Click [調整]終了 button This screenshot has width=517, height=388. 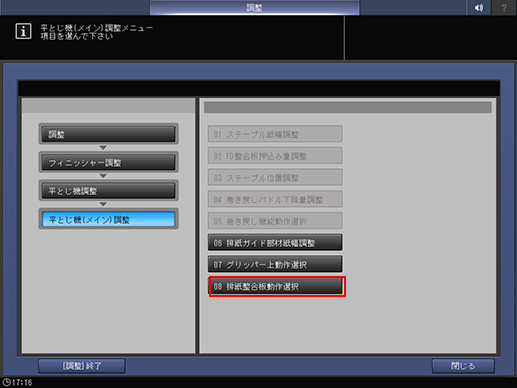82,366
